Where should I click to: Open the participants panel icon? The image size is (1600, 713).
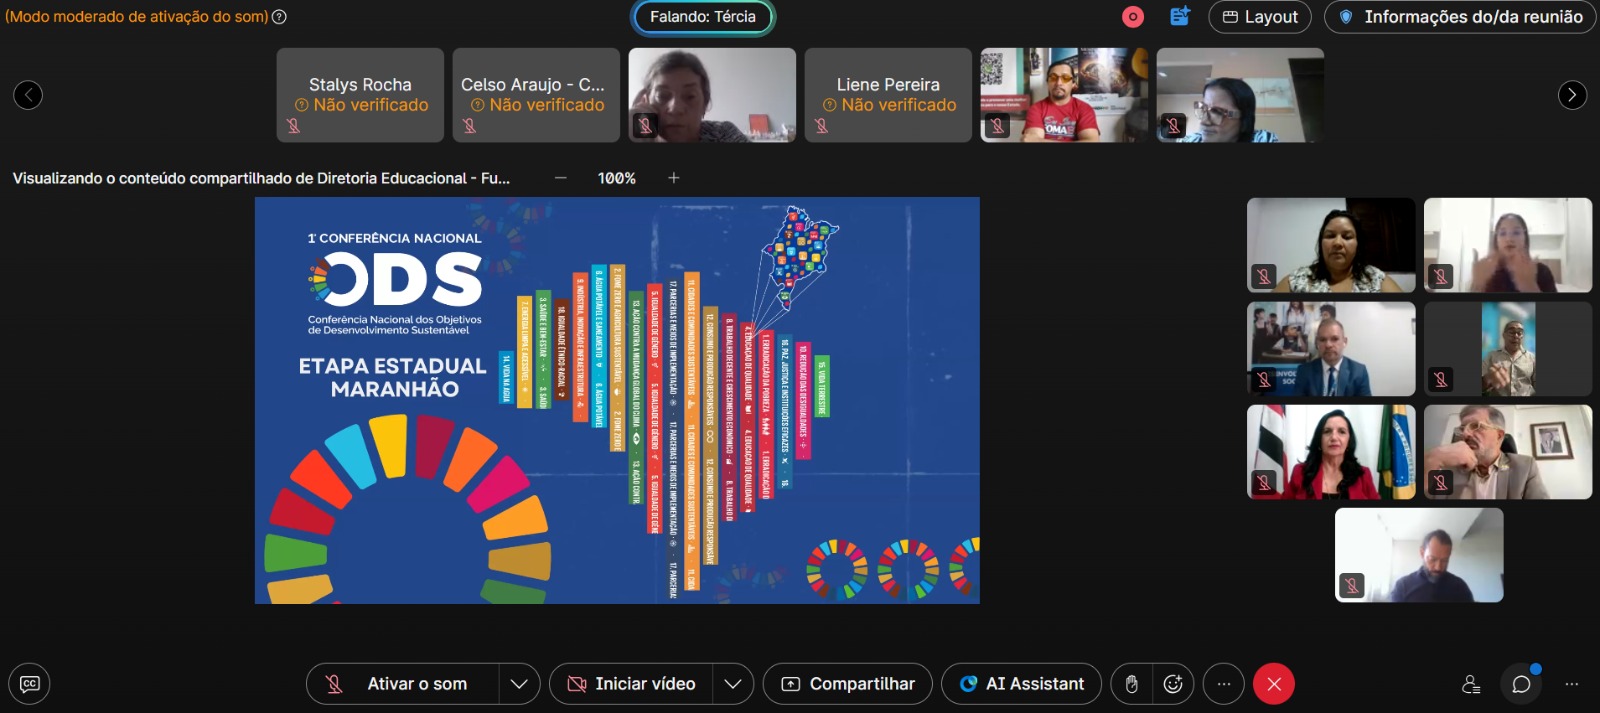click(x=1471, y=684)
